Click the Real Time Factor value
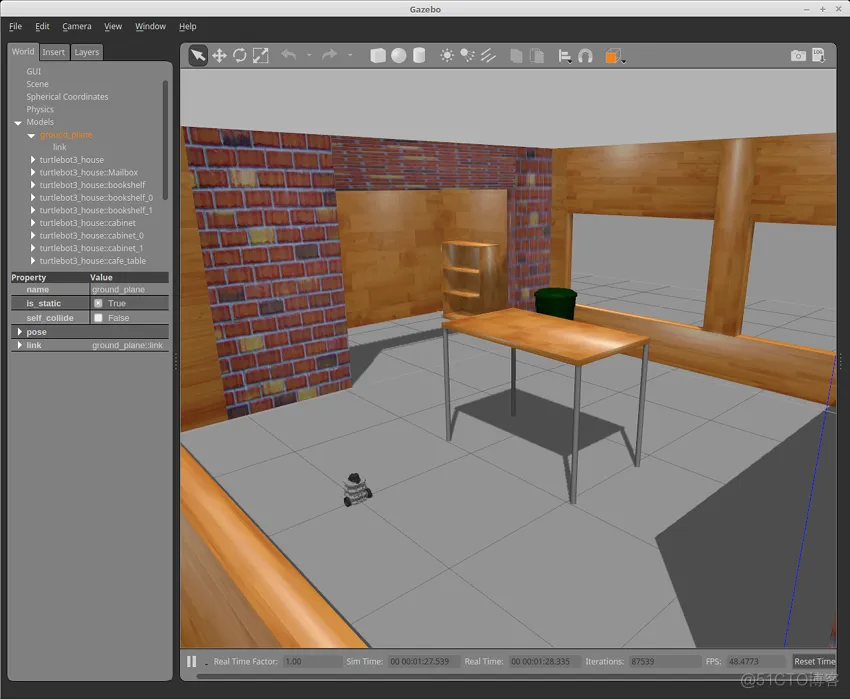The width and height of the screenshot is (850, 699). point(311,662)
